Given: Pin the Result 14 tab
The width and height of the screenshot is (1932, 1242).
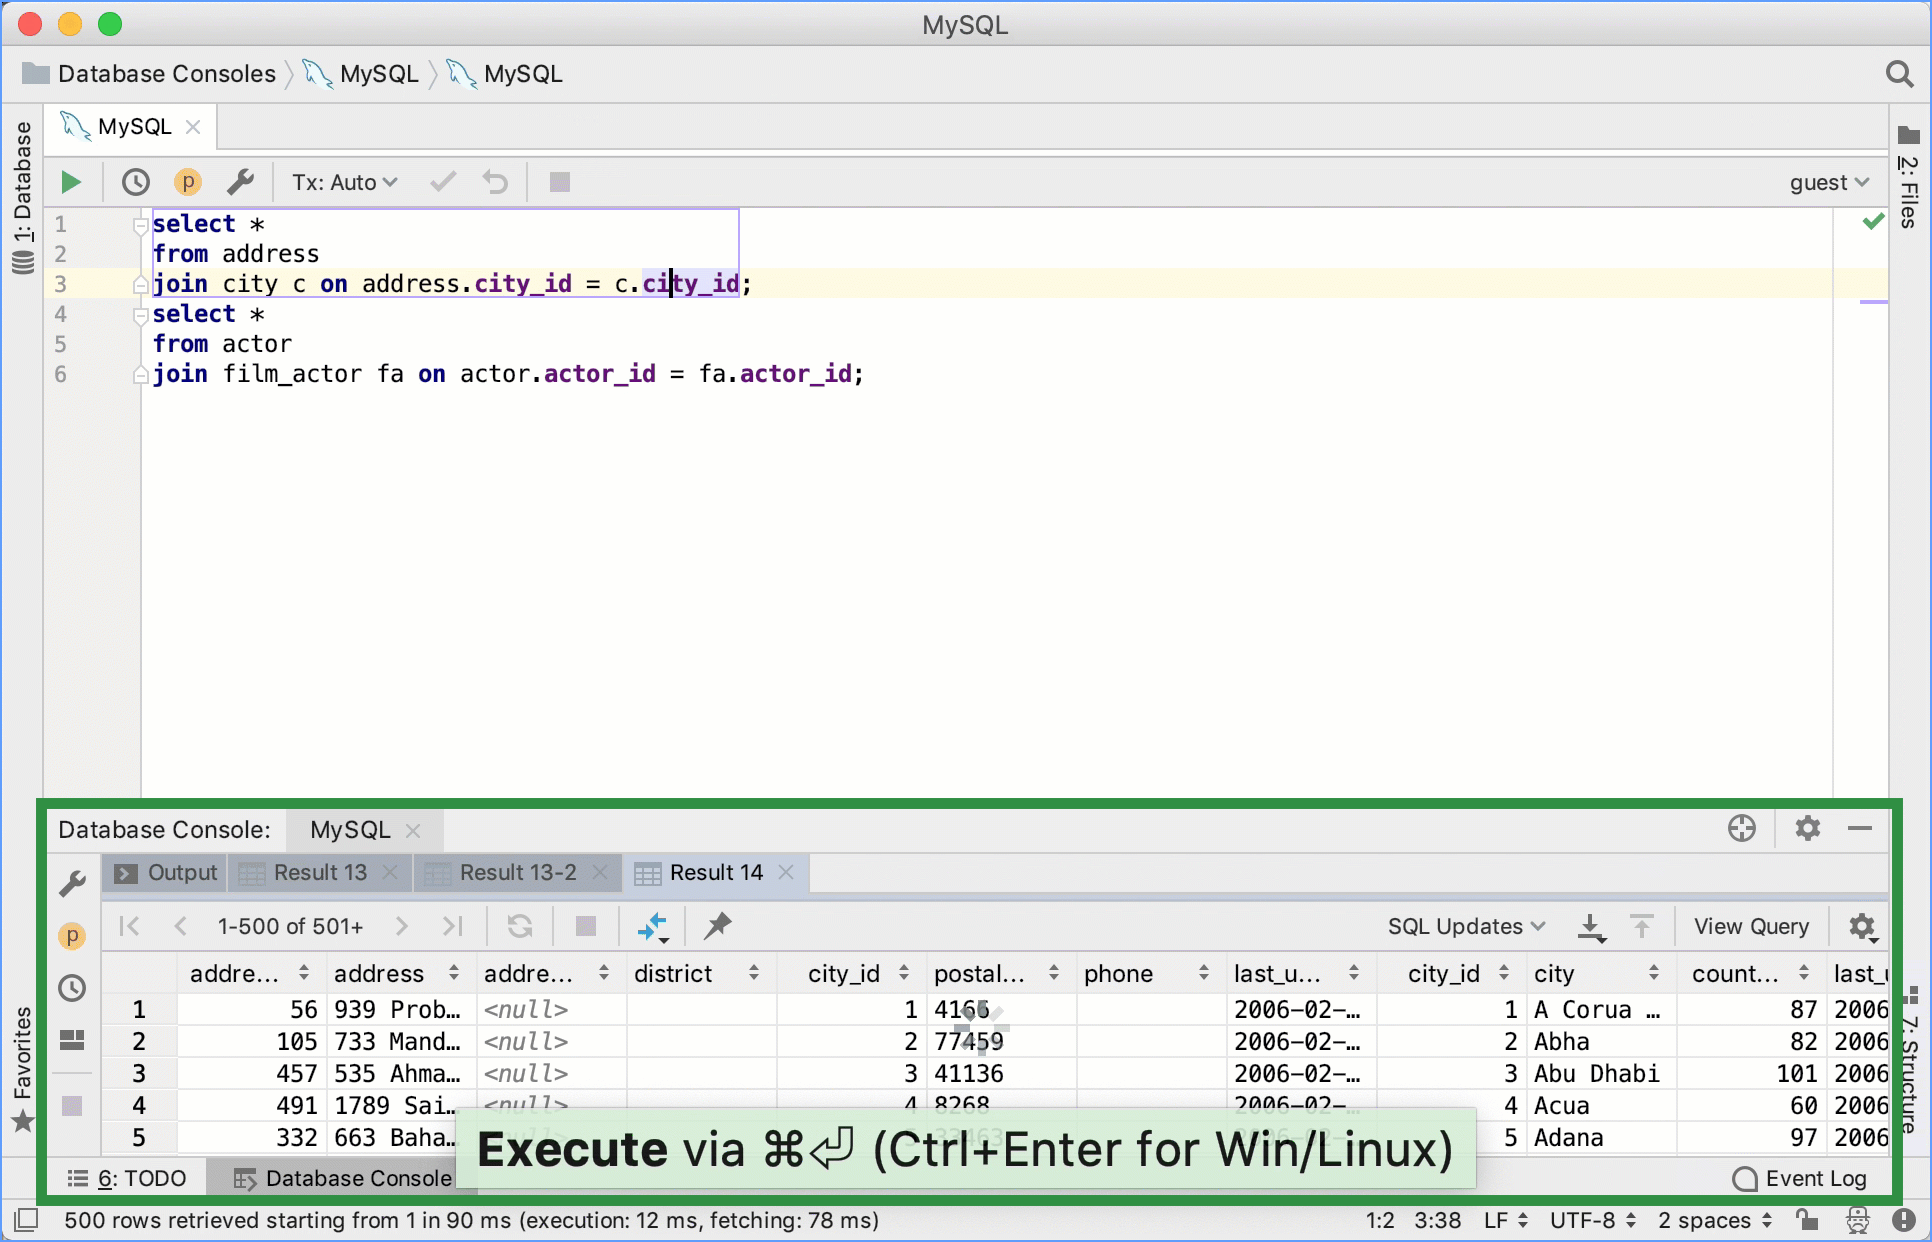Looking at the screenshot, I should 717,926.
